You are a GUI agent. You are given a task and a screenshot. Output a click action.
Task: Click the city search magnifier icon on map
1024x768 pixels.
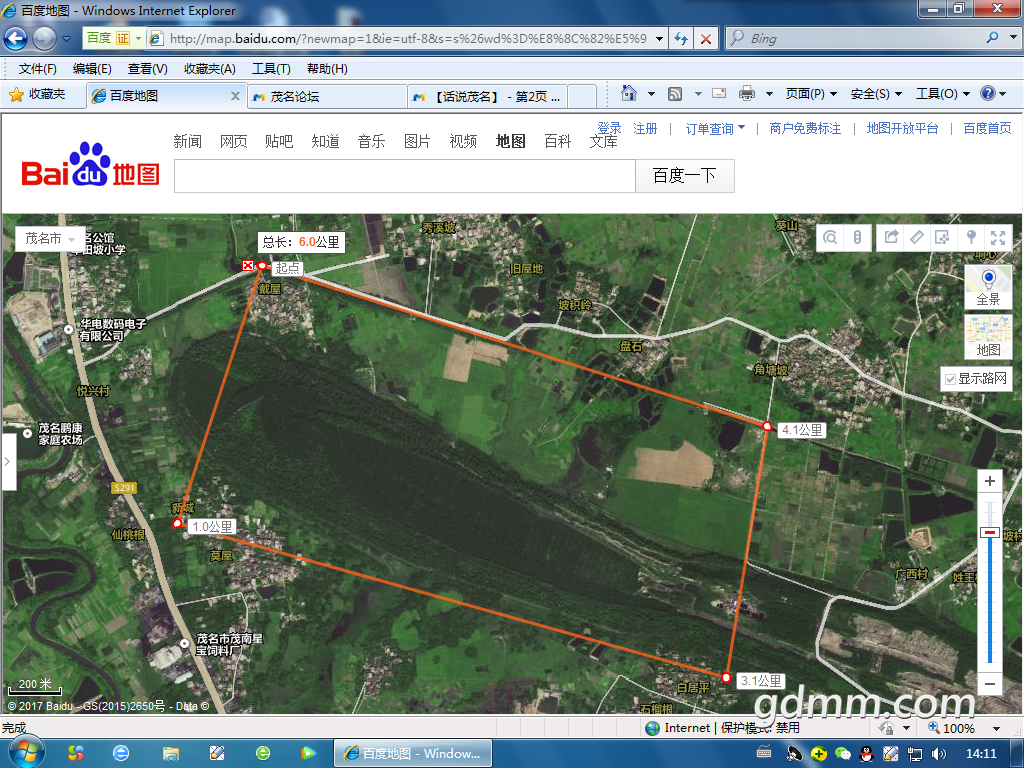pos(830,237)
